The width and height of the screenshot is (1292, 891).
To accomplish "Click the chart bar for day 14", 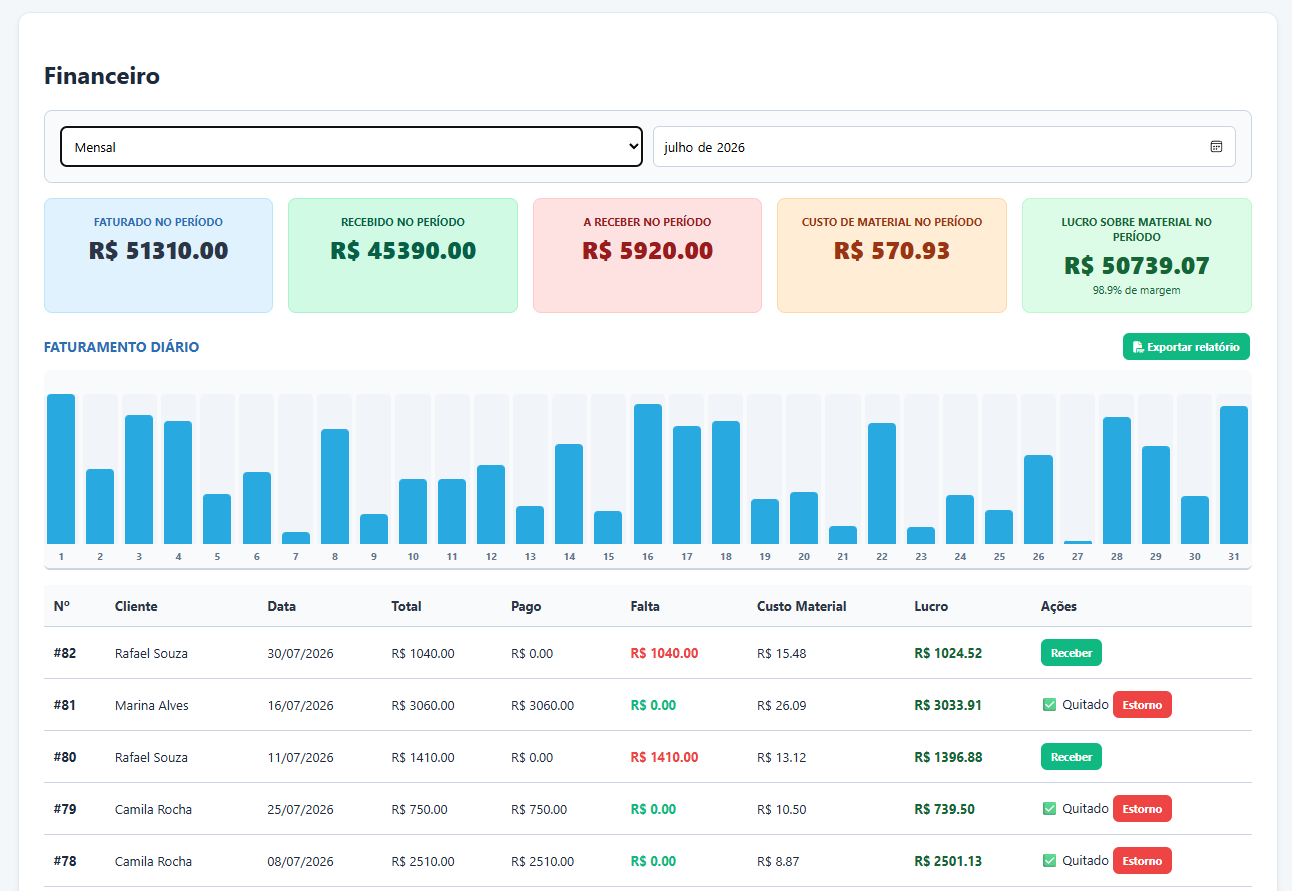I will 569,494.
